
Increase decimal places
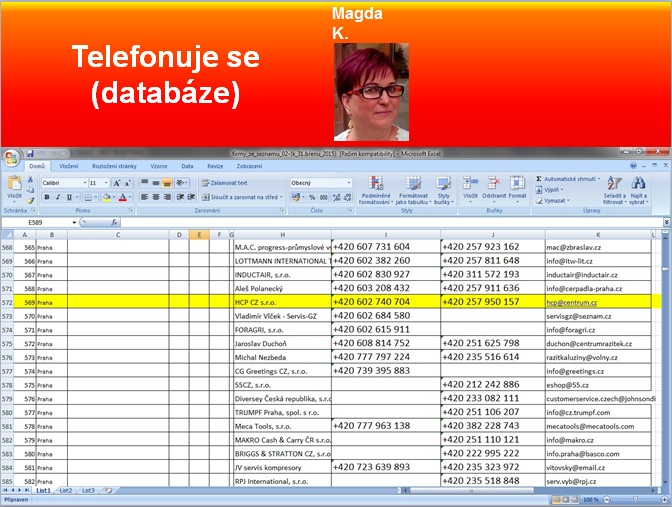click(336, 197)
